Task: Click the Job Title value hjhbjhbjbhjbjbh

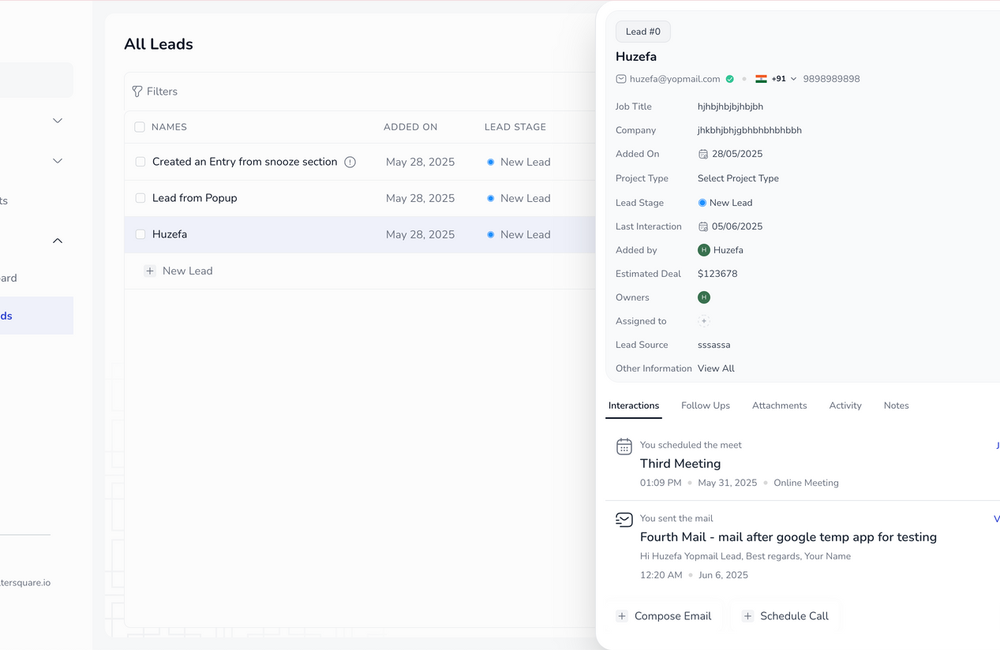Action: click(730, 107)
